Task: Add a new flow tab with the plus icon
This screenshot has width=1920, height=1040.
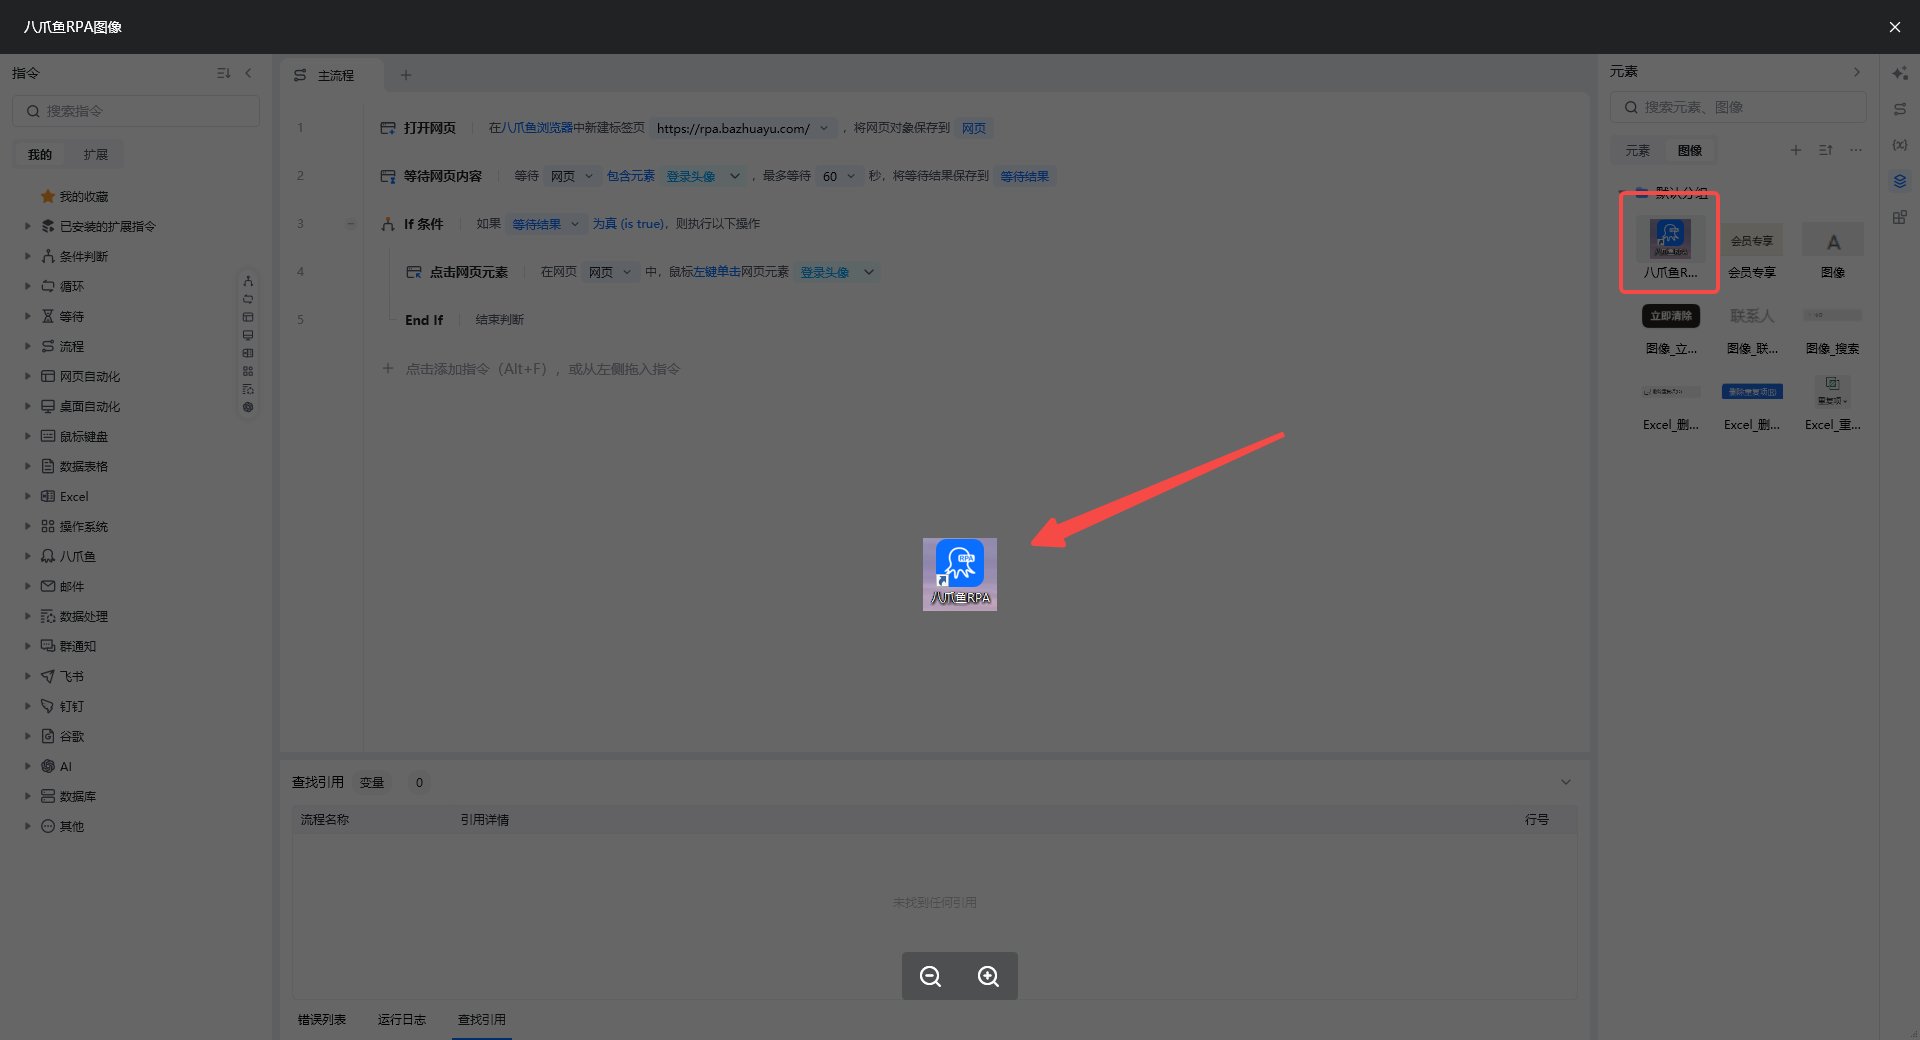Action: [406, 75]
